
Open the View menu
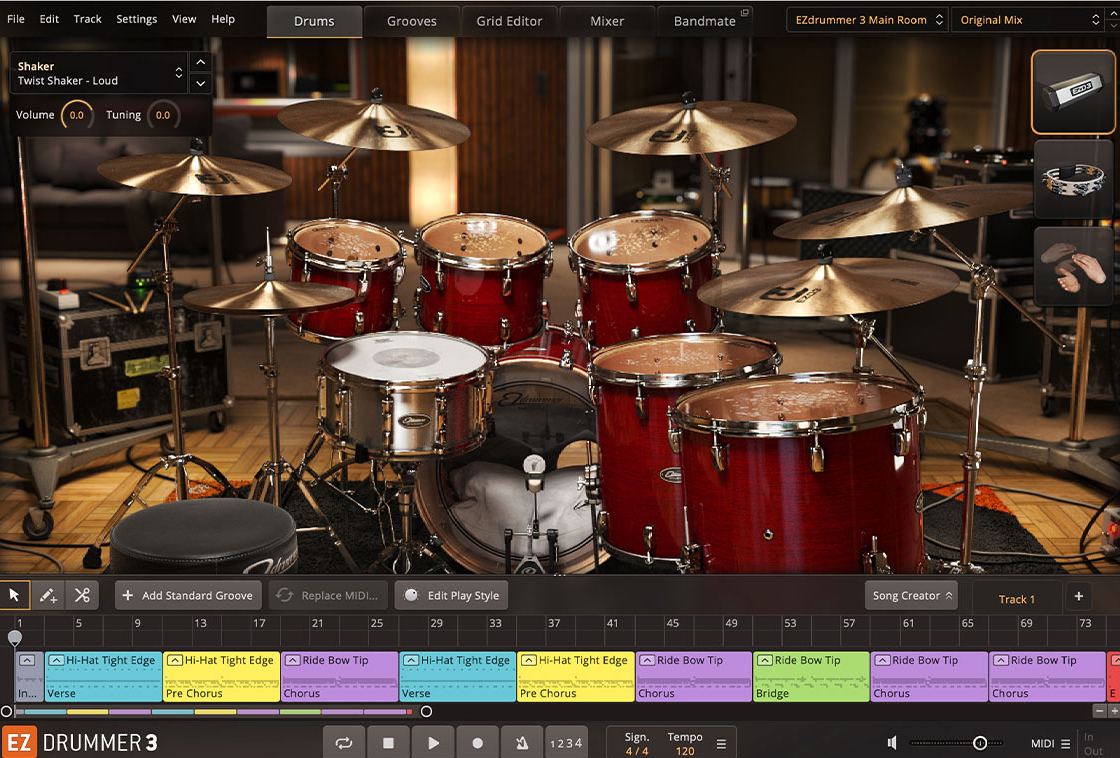(184, 19)
